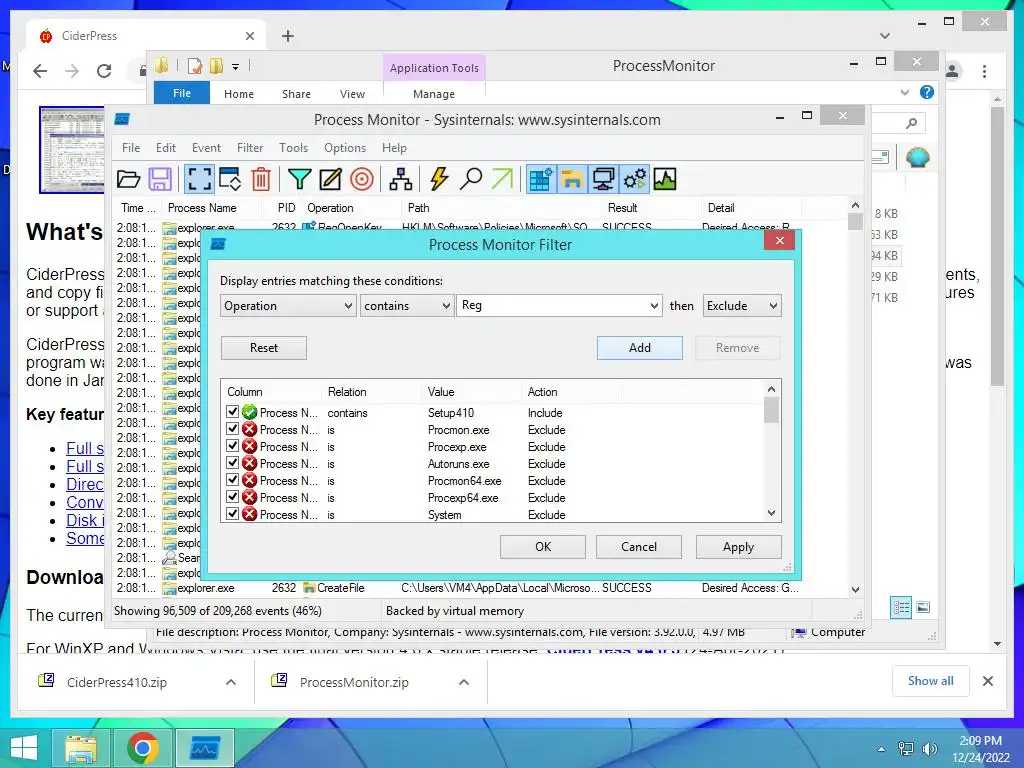The image size is (1024, 768).
Task: Click the Chrome reload page icon
Action: (104, 71)
